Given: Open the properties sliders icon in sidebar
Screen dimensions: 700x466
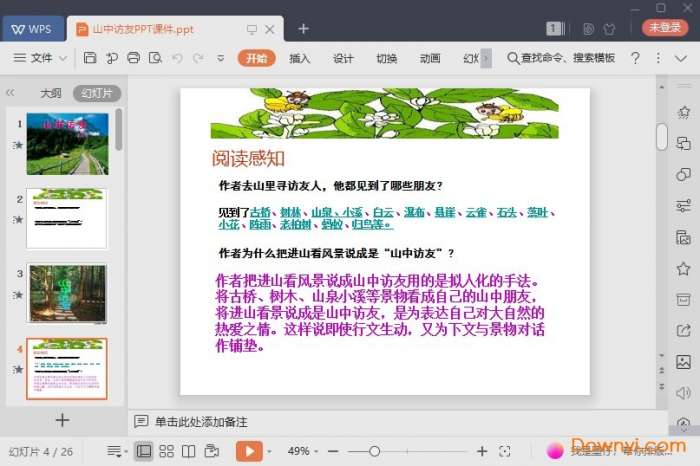Looking at the screenshot, I should pyautogui.click(x=683, y=206).
